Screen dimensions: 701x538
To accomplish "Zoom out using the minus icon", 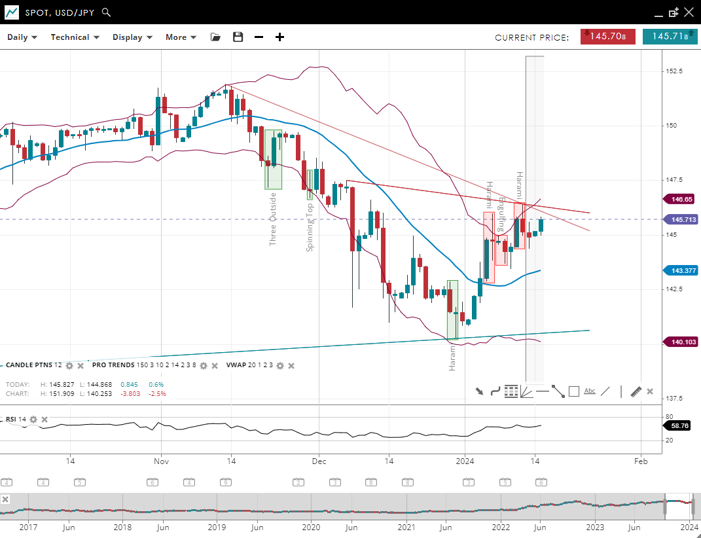I will [x=259, y=37].
